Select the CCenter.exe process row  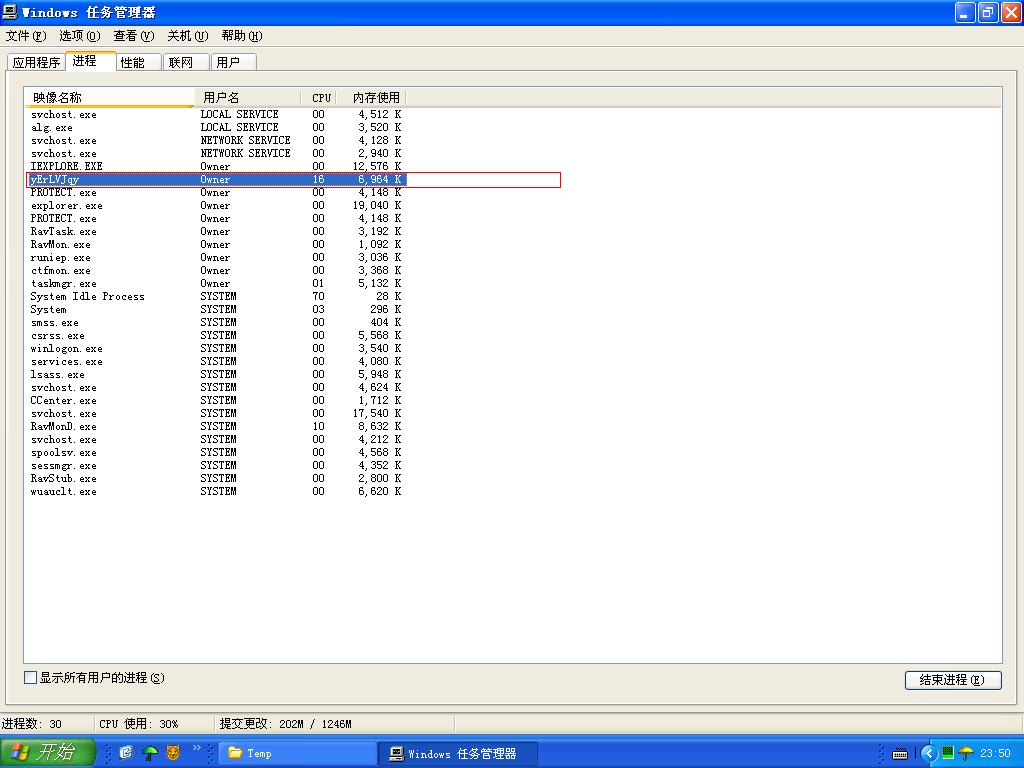click(x=216, y=400)
